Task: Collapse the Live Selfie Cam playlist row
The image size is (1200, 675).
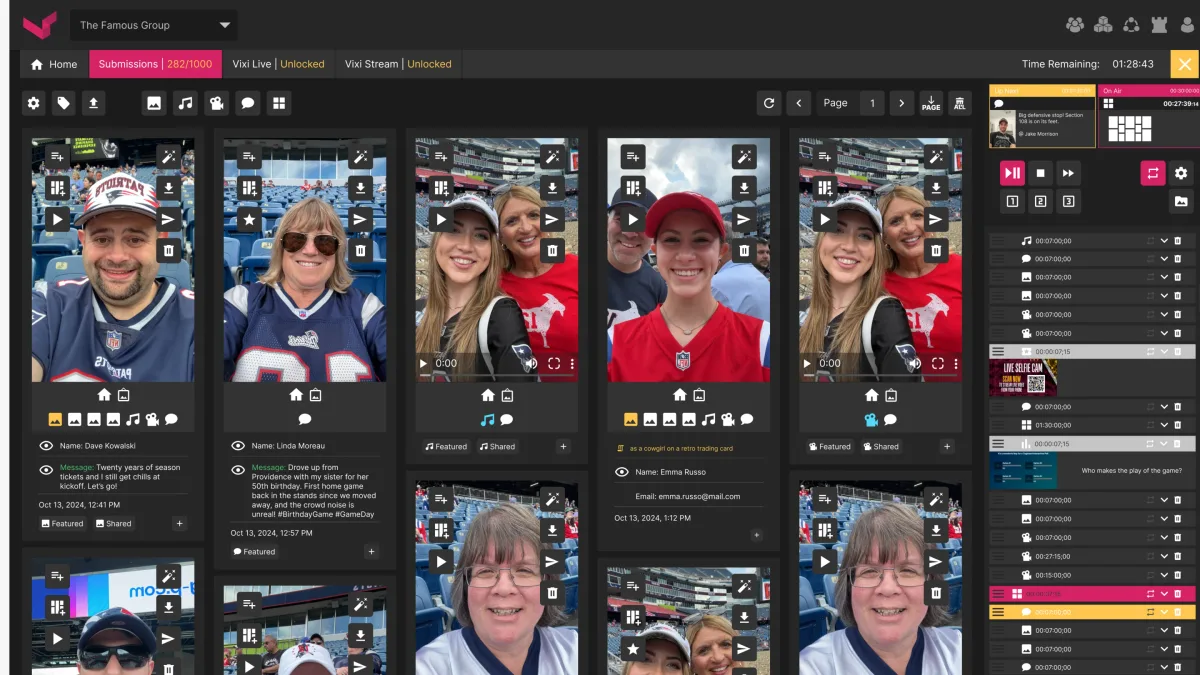Action: (x=1164, y=352)
